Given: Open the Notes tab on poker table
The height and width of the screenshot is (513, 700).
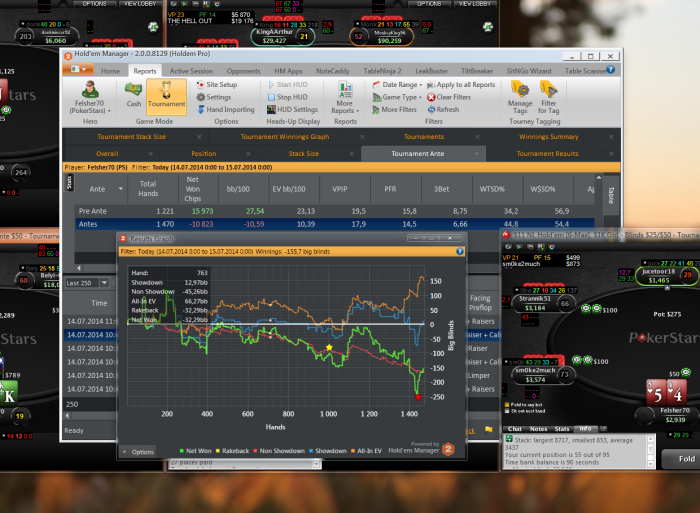Looking at the screenshot, I should click(x=538, y=429).
